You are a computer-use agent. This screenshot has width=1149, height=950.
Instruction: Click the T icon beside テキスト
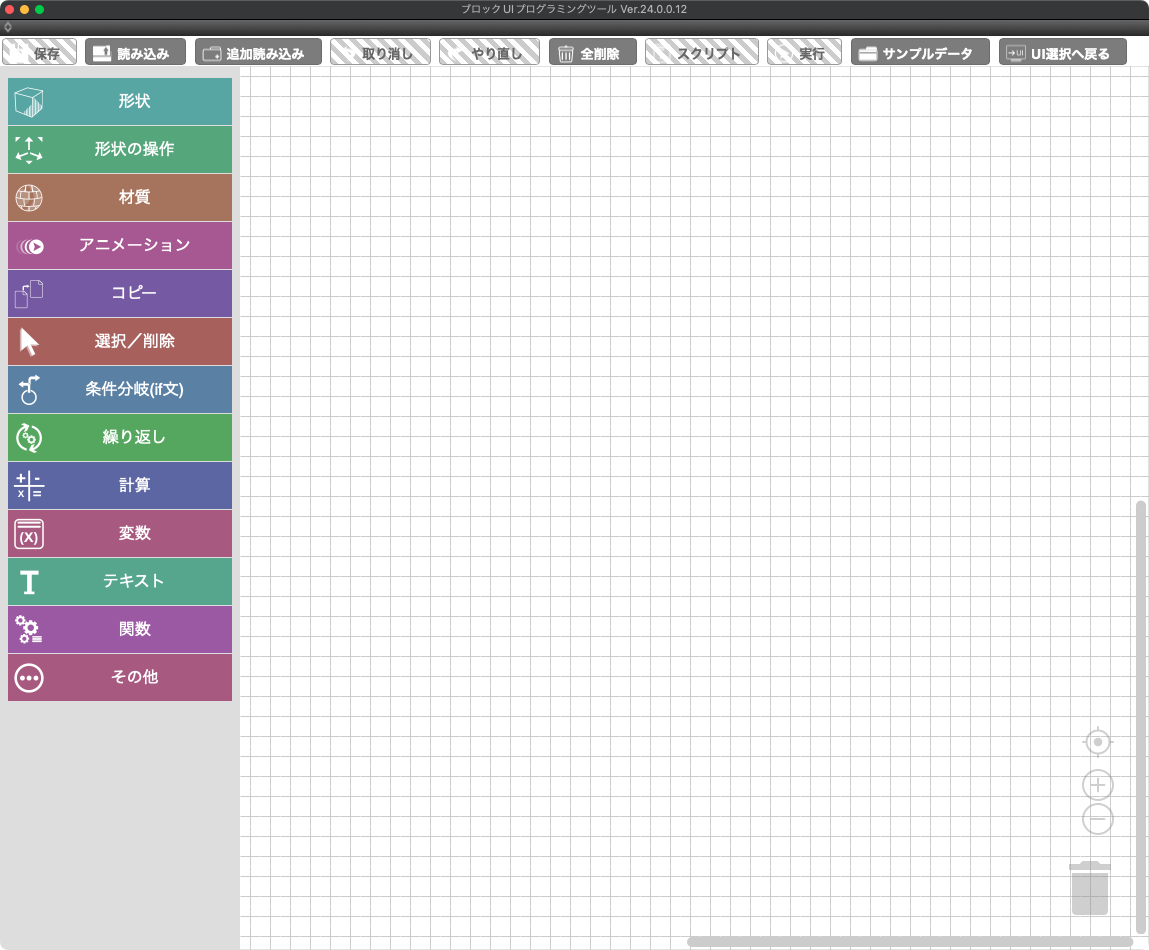tap(29, 583)
